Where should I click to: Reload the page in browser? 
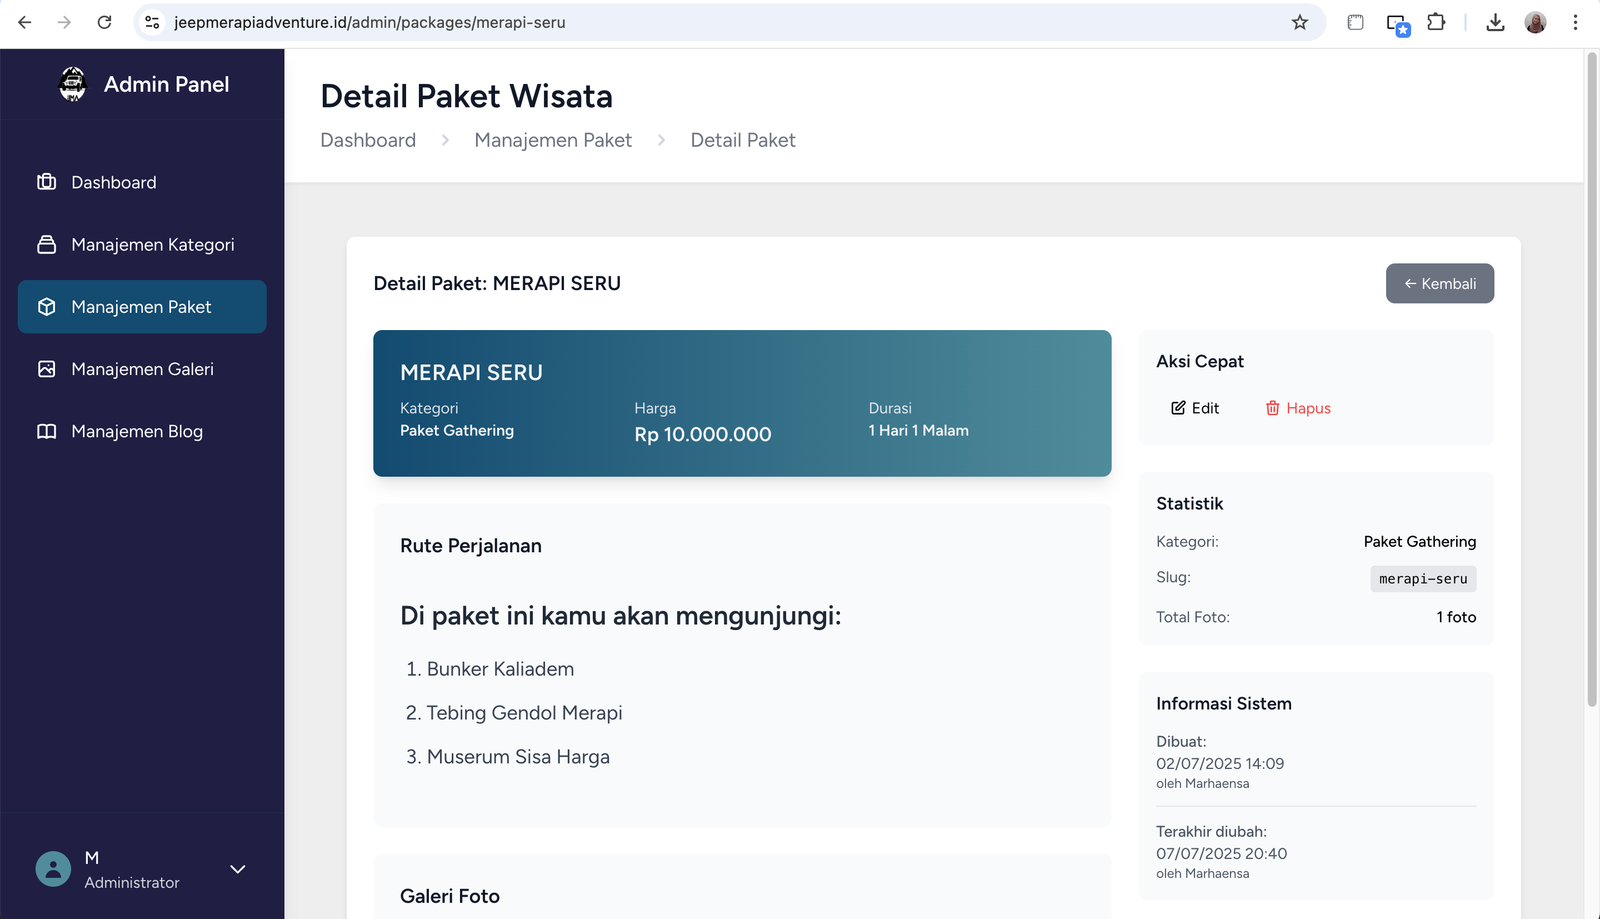coord(104,22)
